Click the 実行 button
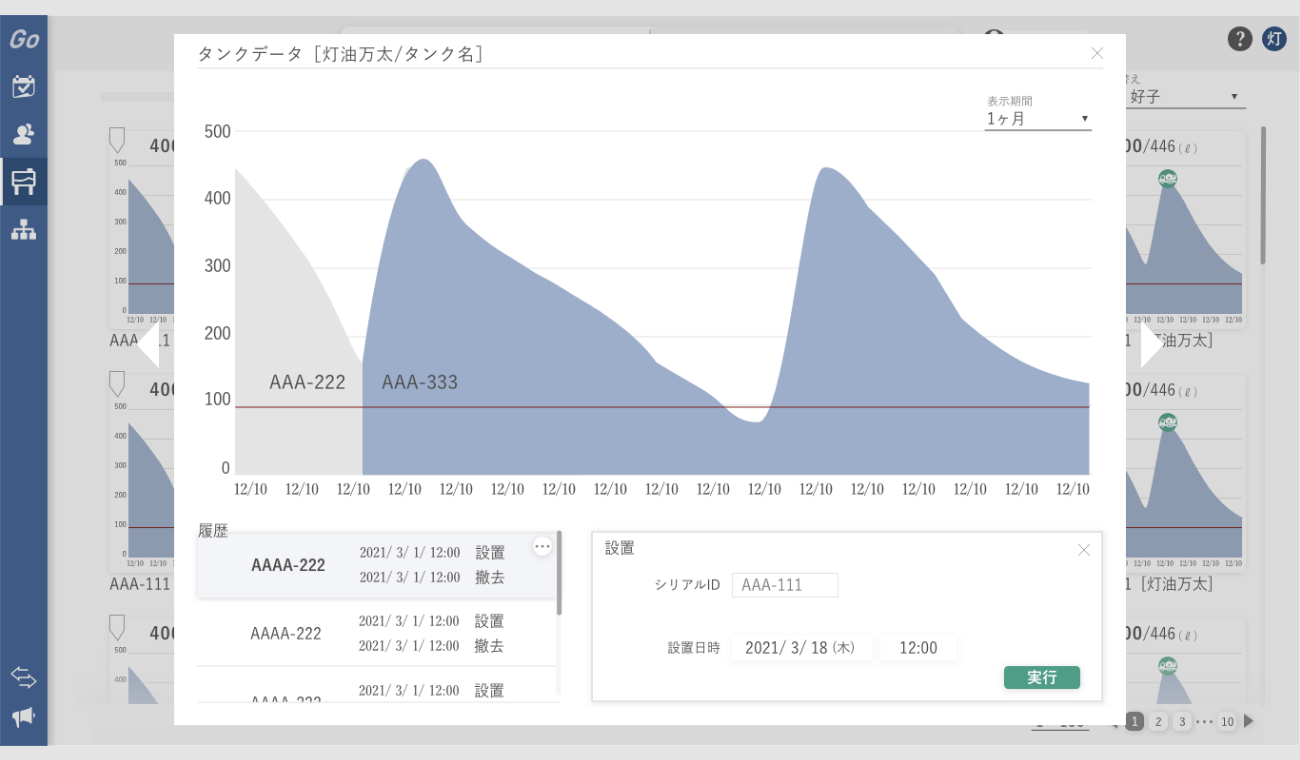The width and height of the screenshot is (1300, 760). (x=1042, y=677)
